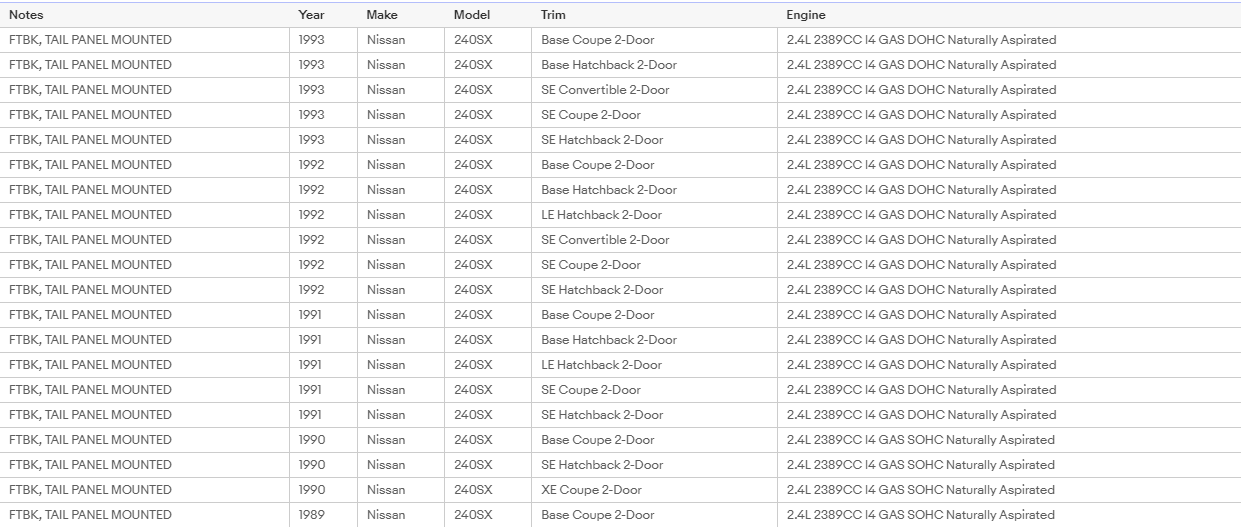Select trim XE Coupe 2-Door for 1990
The height and width of the screenshot is (527, 1241).
tap(591, 490)
